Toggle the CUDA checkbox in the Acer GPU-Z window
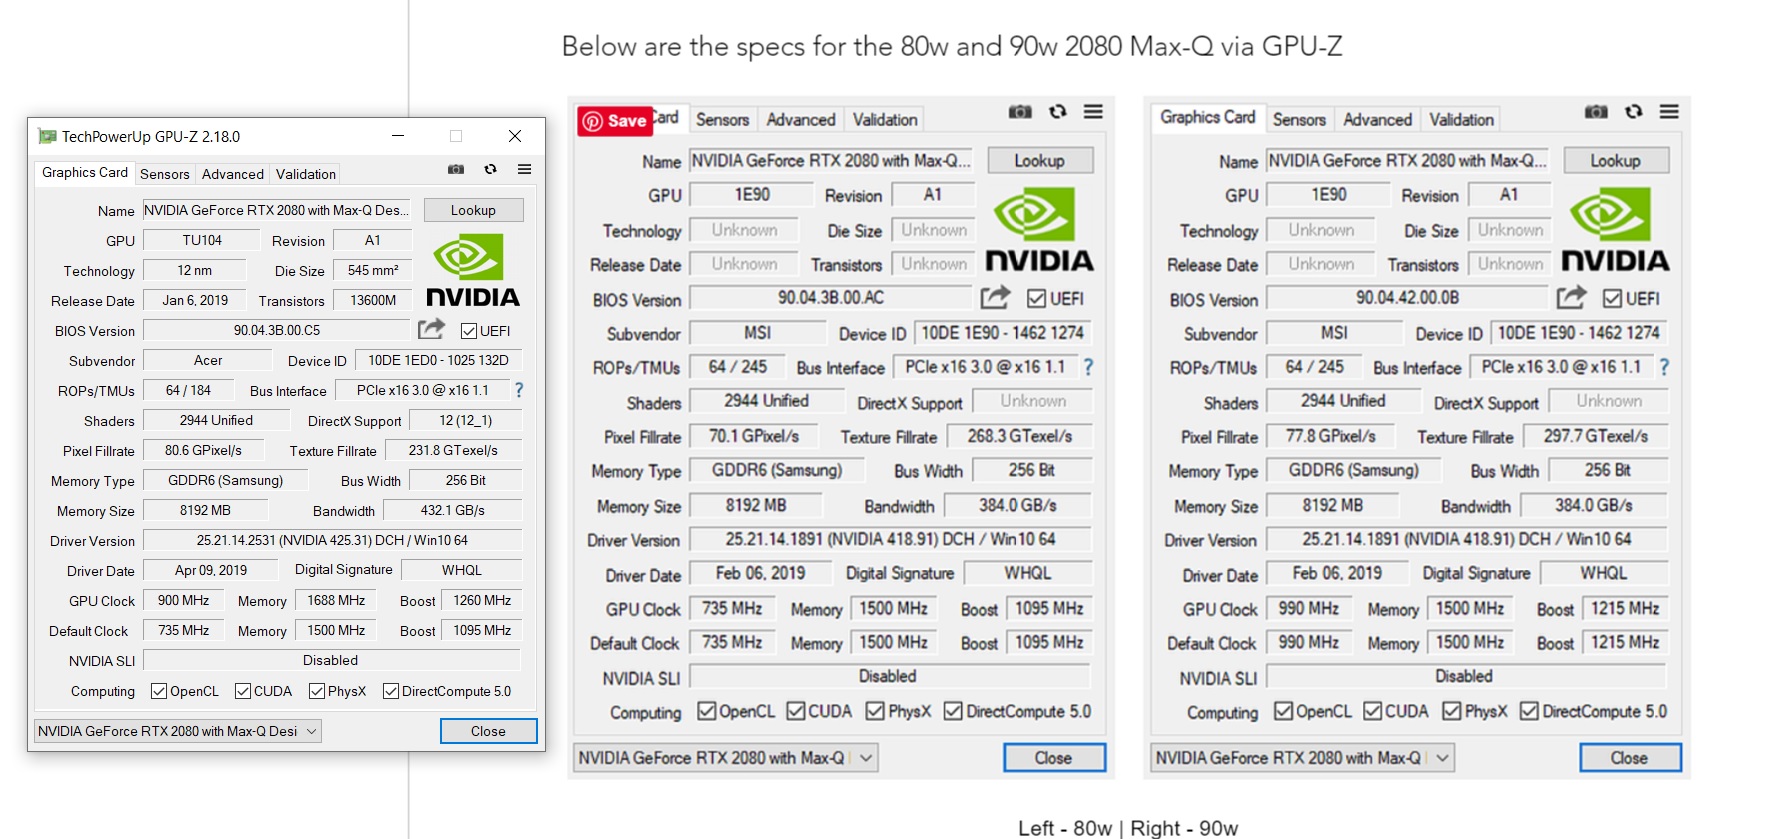Screen dimensions: 1769x839 [x=242, y=691]
